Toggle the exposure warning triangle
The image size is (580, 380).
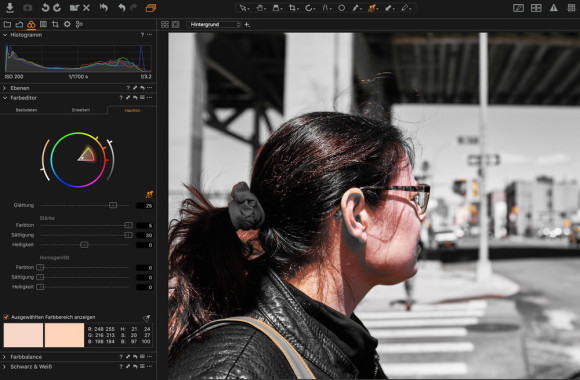coord(554,8)
